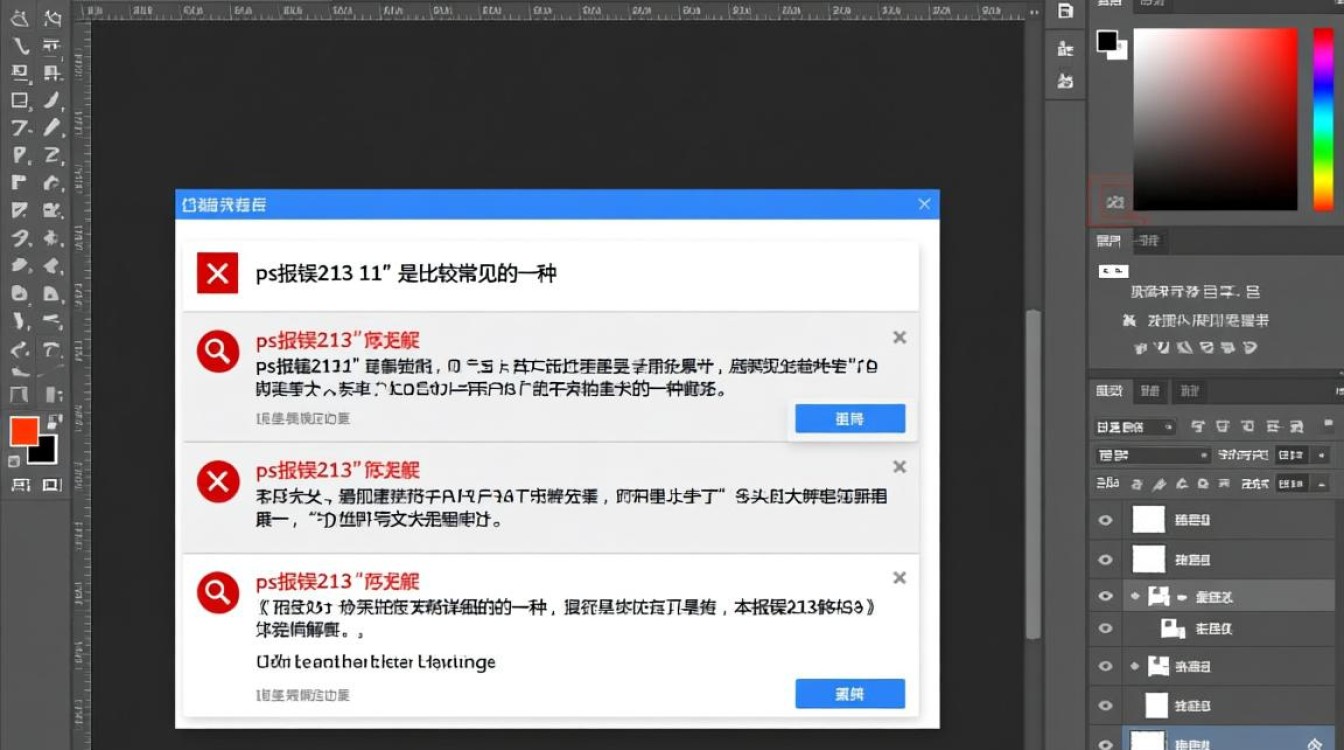
Task: Click the fill value field in Layers panel
Action: 1289,484
